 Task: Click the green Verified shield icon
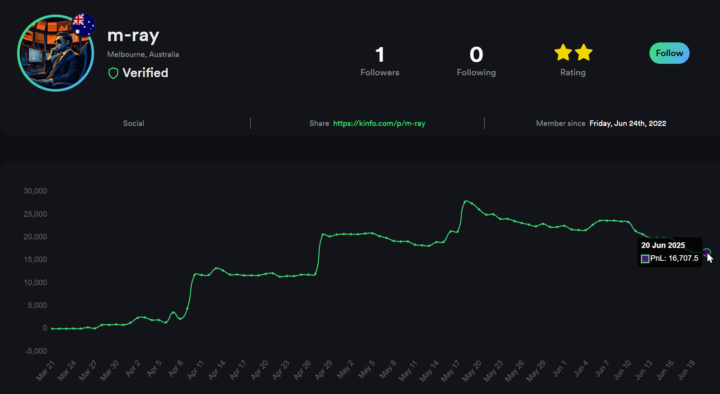coord(113,73)
